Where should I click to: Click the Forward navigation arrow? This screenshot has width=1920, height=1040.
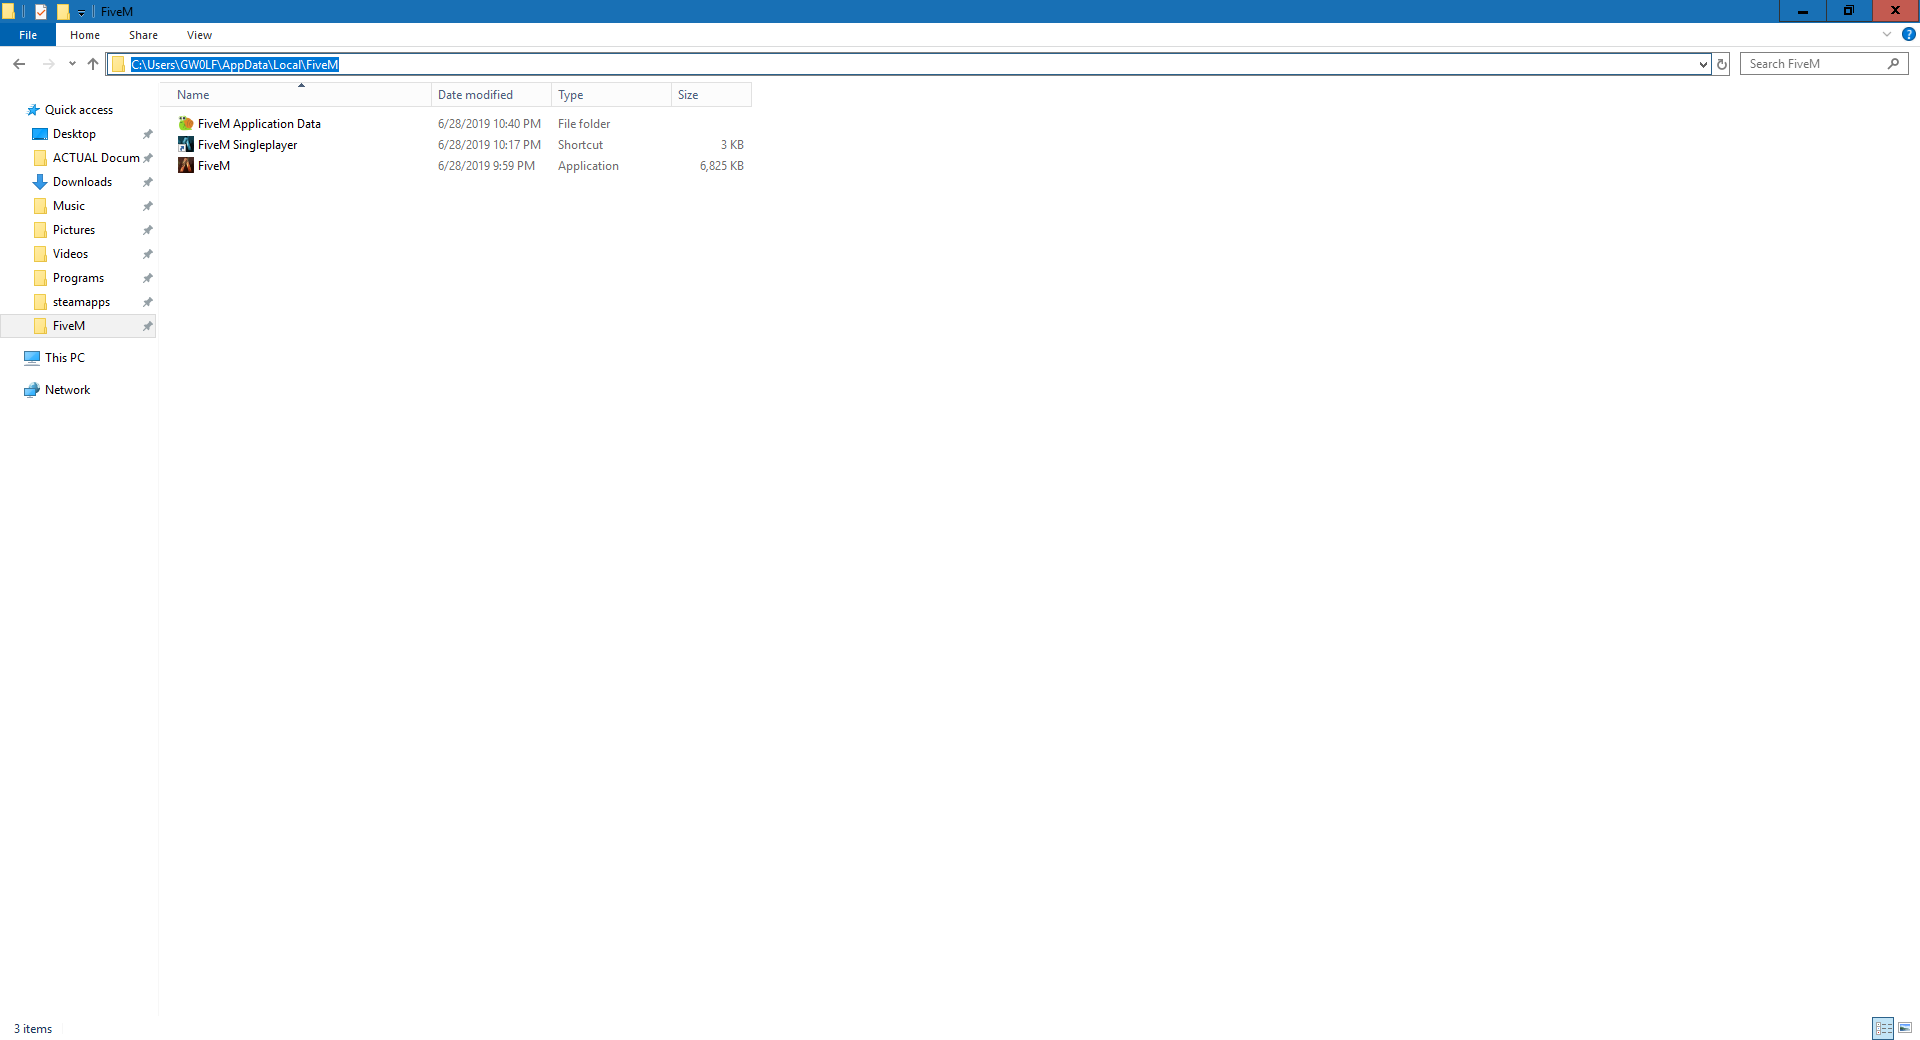(x=48, y=64)
